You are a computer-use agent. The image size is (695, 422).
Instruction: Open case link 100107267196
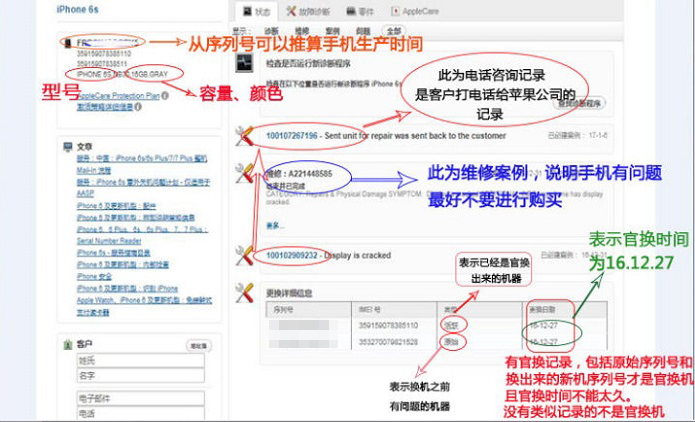tap(292, 136)
